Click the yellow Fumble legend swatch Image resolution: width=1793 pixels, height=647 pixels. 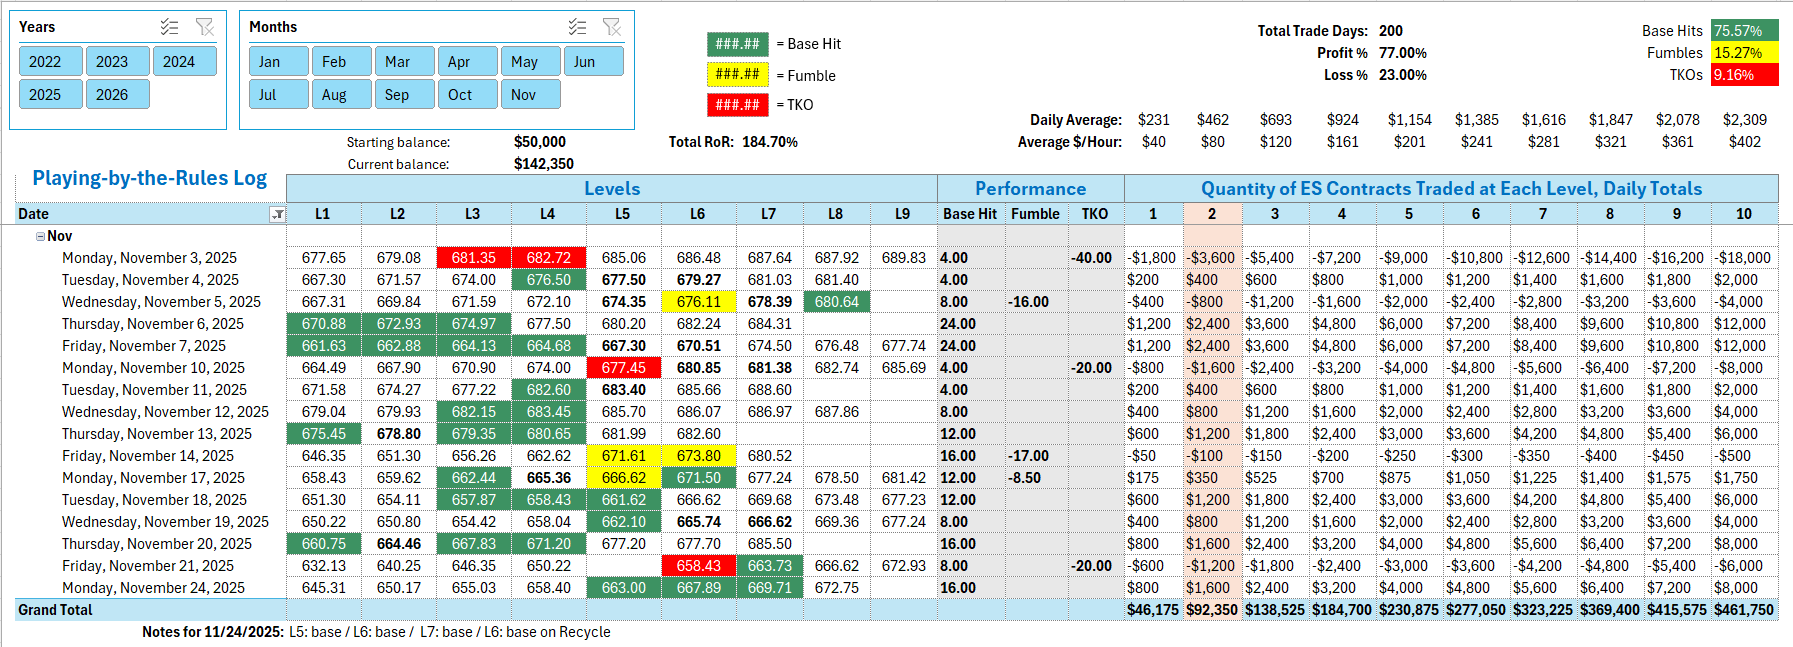coord(738,74)
